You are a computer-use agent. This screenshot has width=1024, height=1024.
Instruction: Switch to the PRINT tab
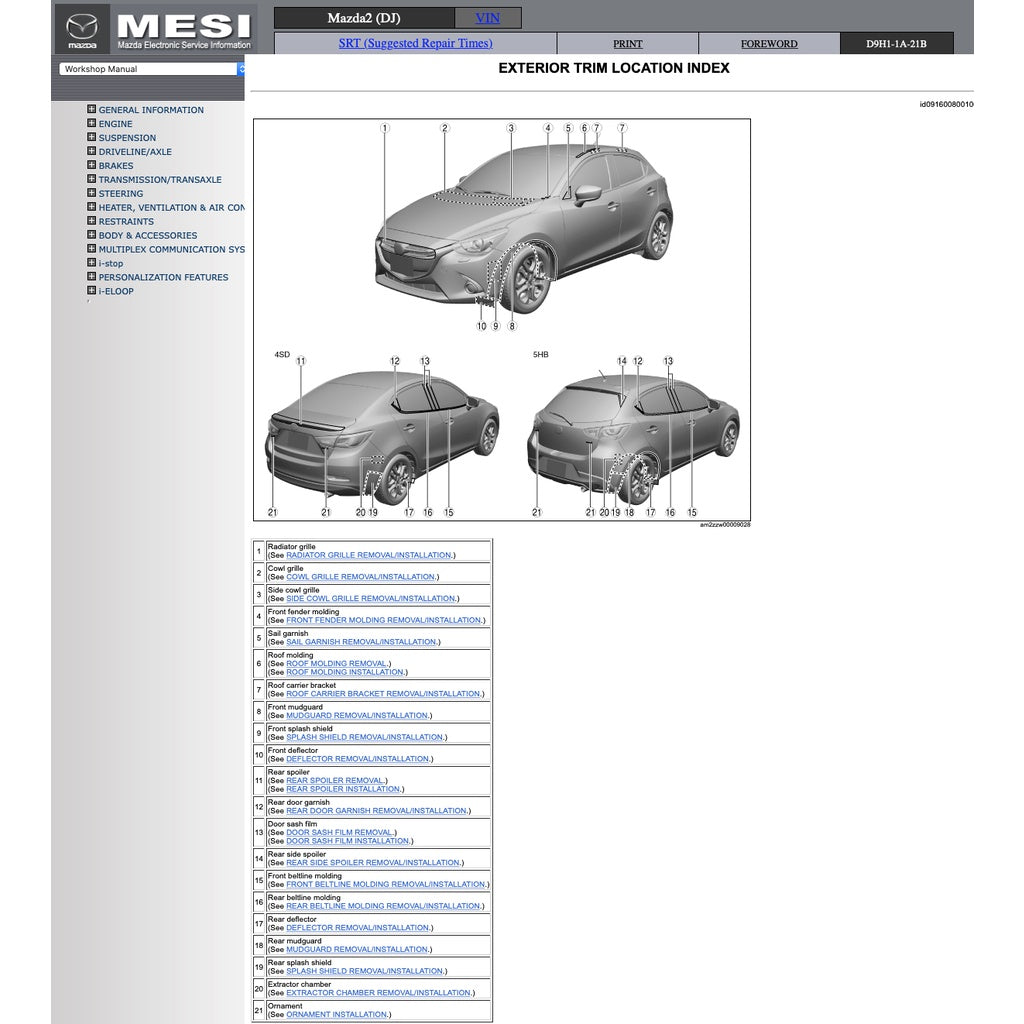[x=627, y=43]
